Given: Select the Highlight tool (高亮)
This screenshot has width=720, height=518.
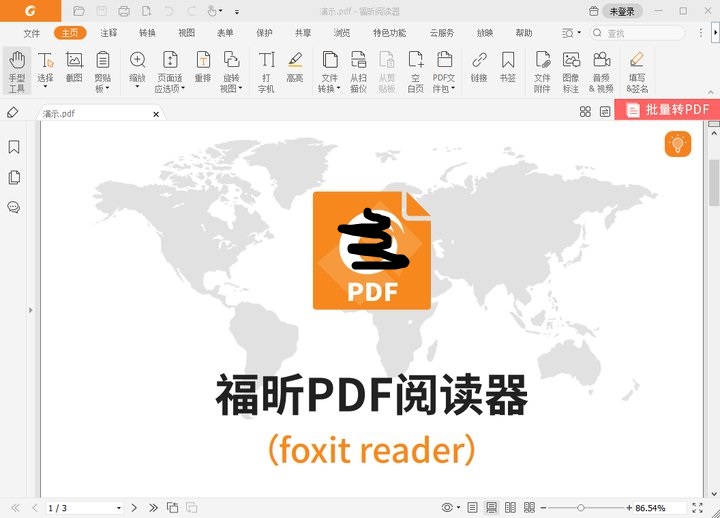Looking at the screenshot, I should pyautogui.click(x=295, y=68).
